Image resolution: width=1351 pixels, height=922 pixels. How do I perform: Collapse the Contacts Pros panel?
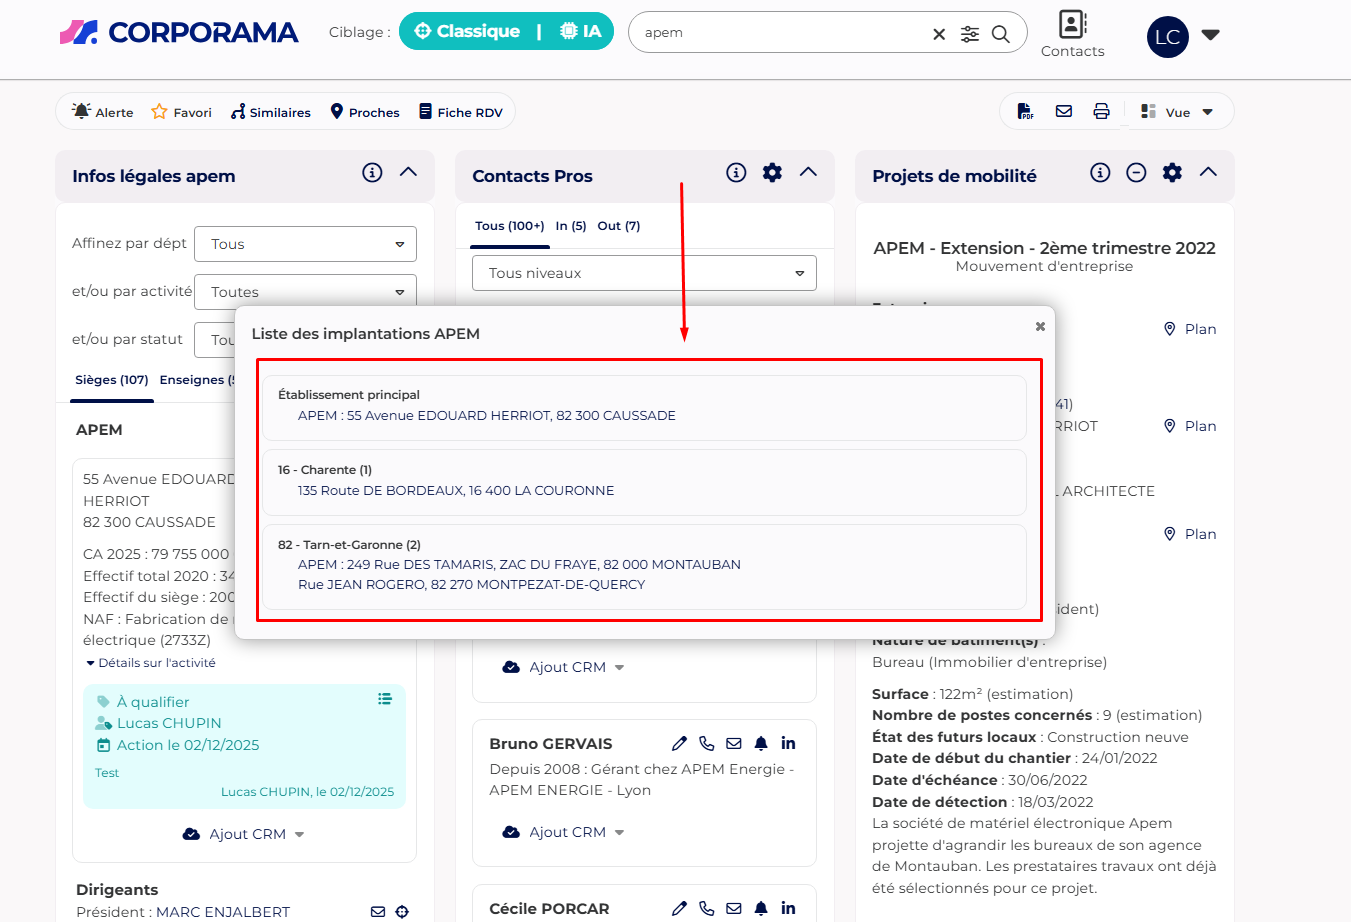pyautogui.click(x=808, y=173)
